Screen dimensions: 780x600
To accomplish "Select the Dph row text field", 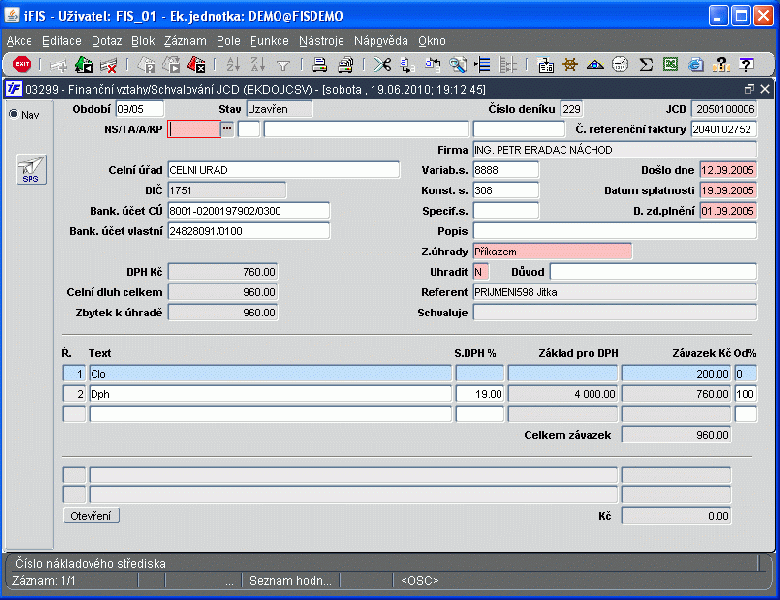I will click(270, 394).
